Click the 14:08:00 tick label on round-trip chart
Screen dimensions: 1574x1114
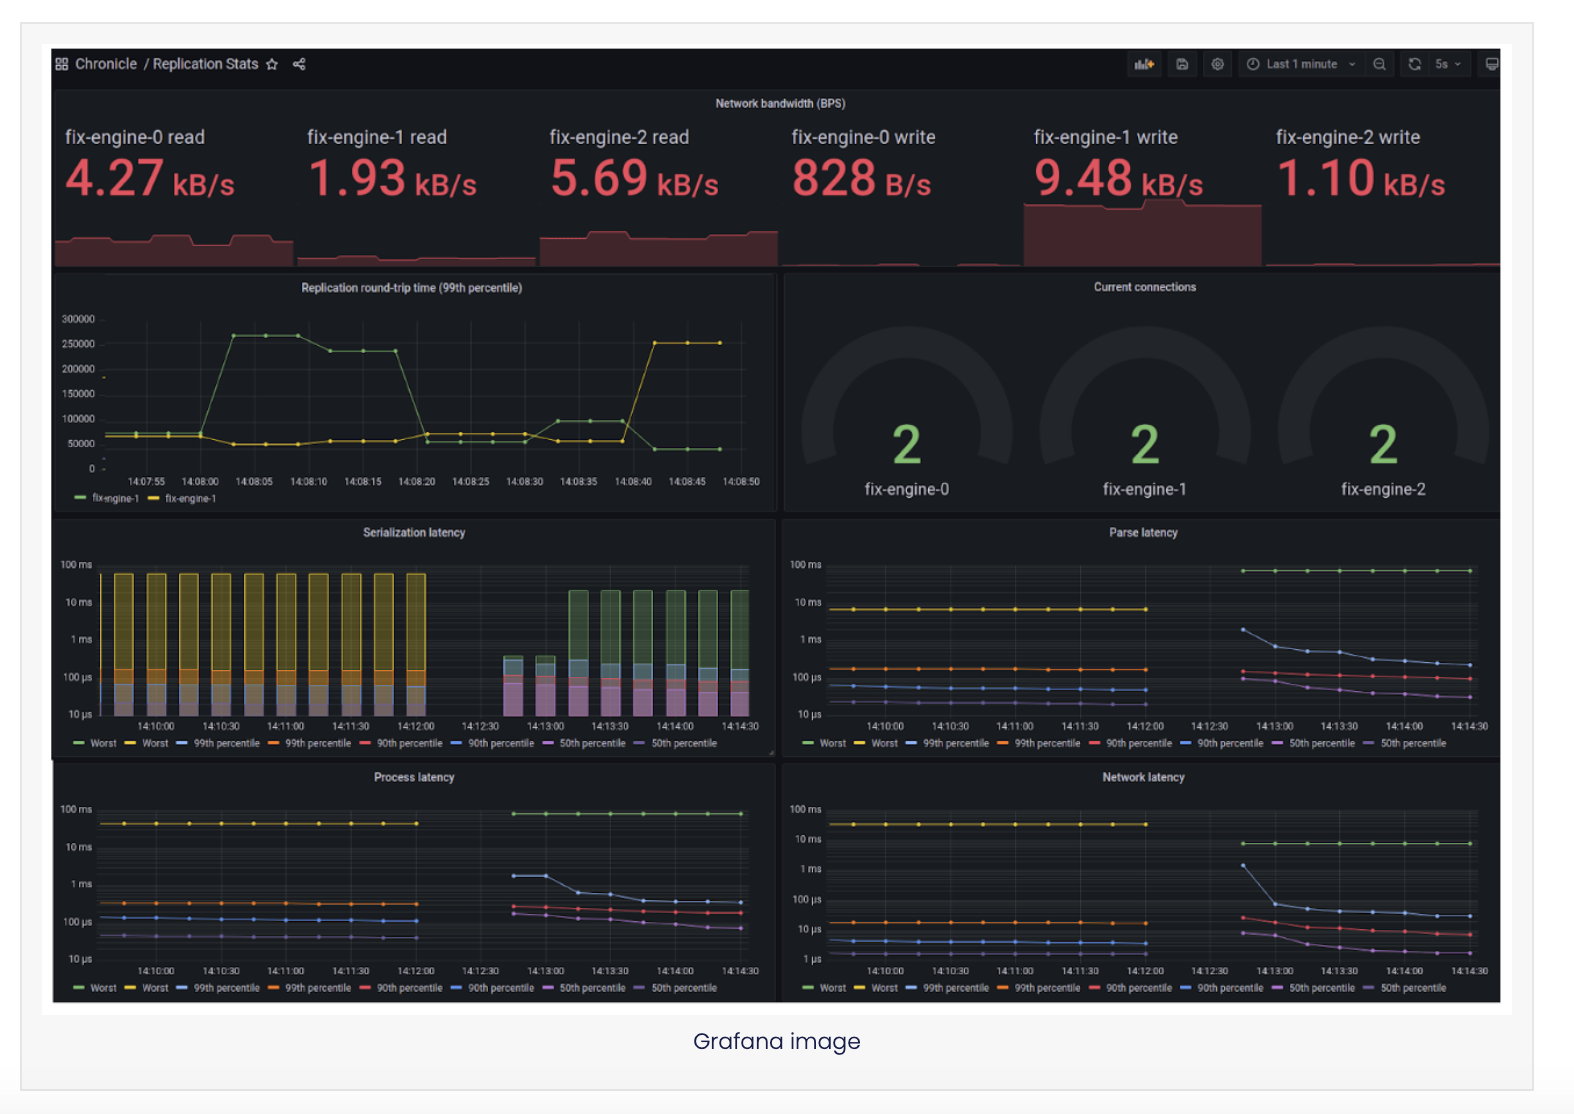[200, 482]
